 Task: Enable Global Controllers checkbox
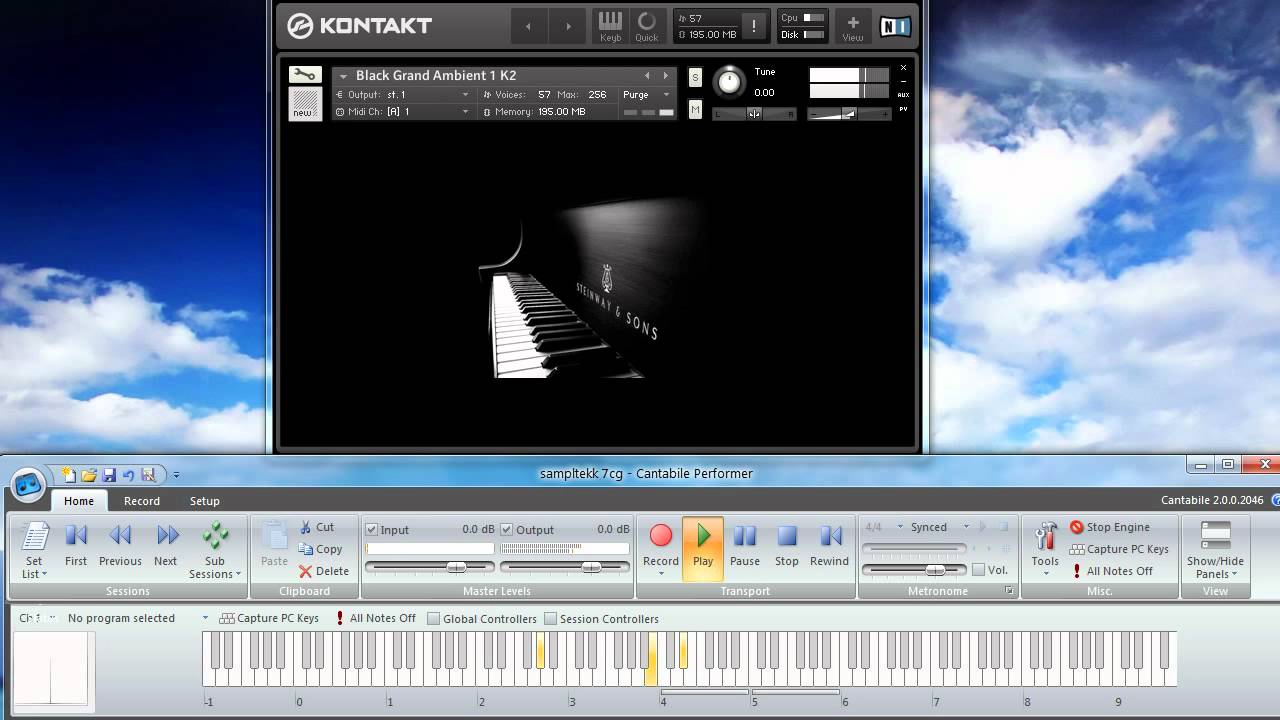click(434, 619)
